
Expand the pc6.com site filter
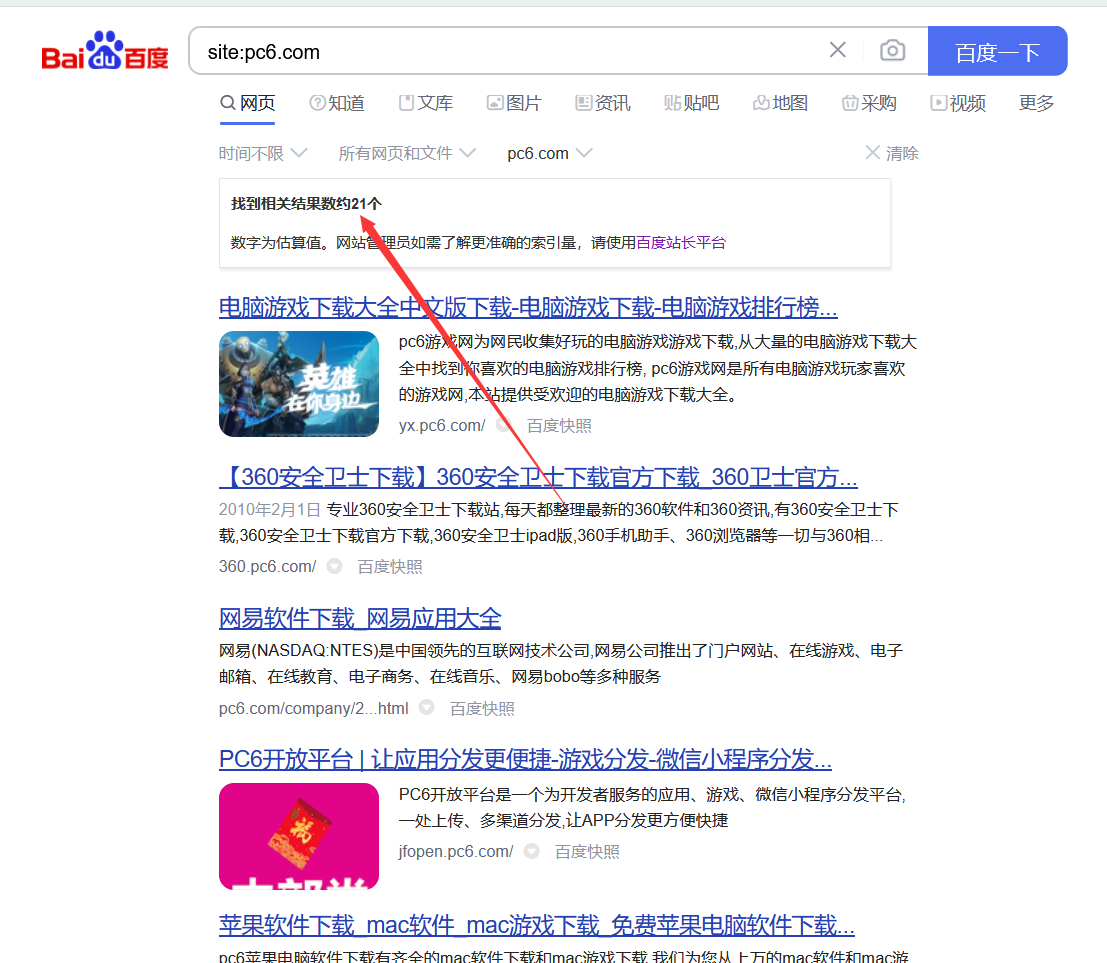[549, 153]
